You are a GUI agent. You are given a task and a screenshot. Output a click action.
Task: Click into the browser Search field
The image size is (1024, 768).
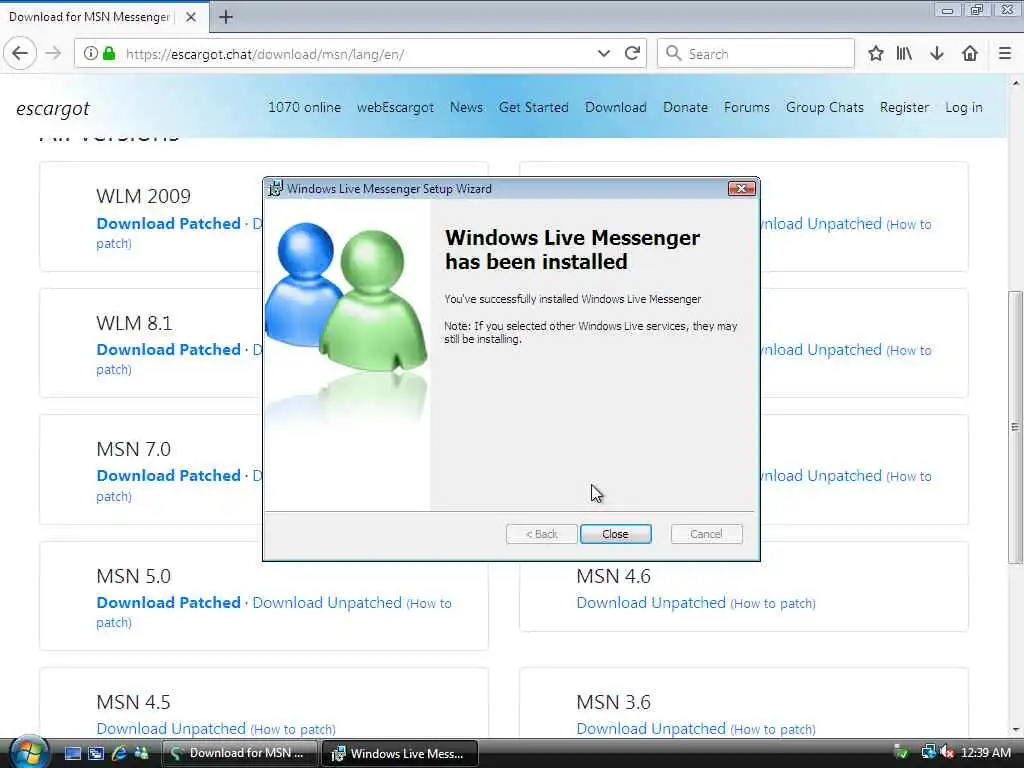[x=756, y=54]
